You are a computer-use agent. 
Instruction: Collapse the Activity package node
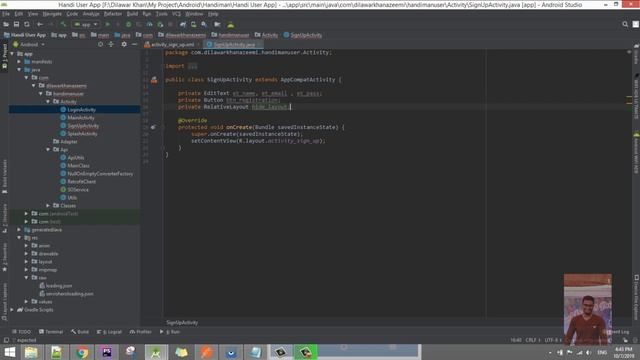coord(48,102)
